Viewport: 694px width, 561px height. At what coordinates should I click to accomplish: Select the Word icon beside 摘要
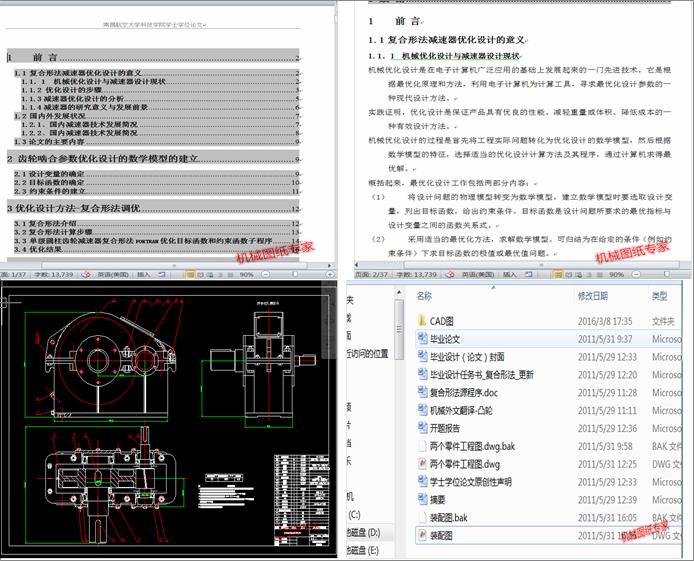423,500
